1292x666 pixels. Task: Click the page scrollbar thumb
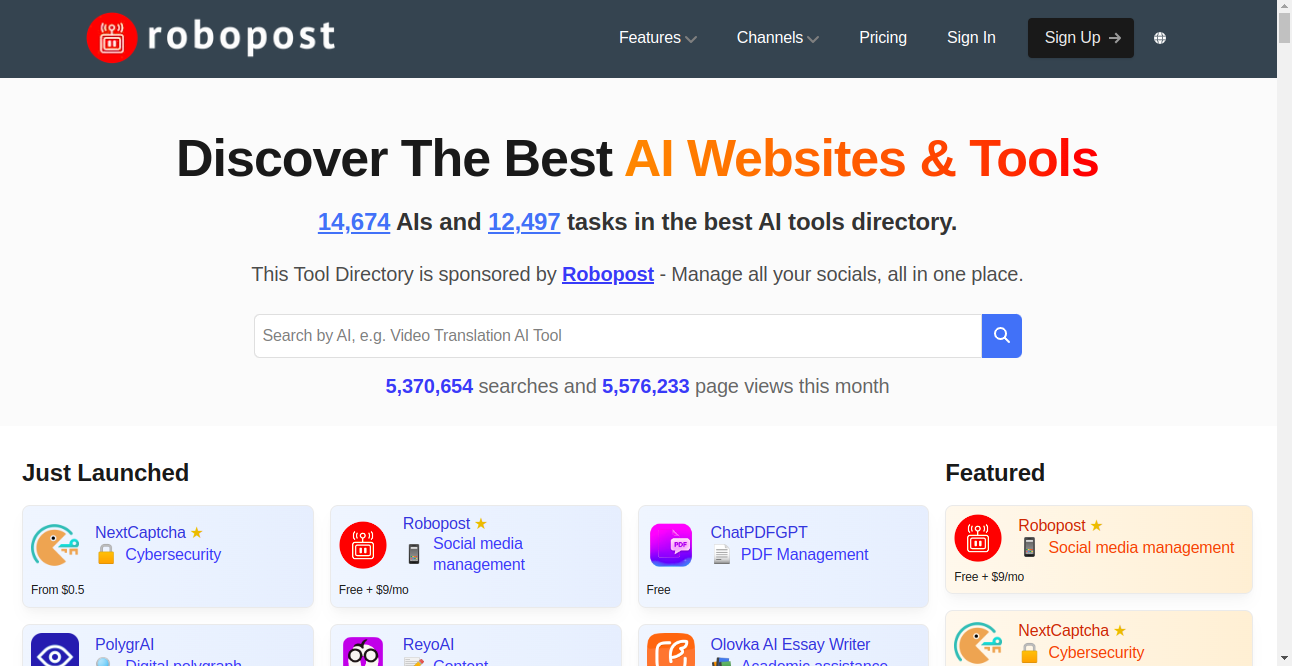pyautogui.click(x=1285, y=28)
